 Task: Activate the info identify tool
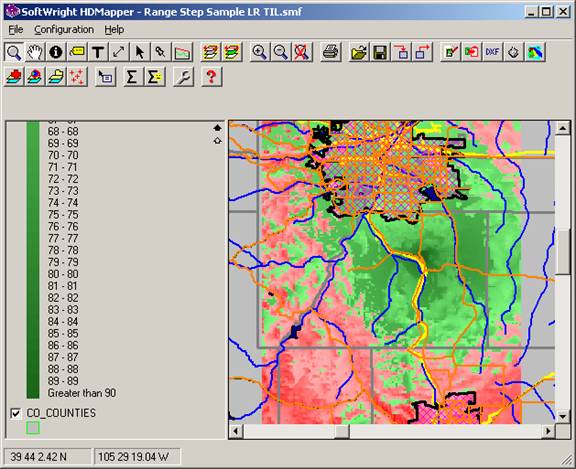56,52
